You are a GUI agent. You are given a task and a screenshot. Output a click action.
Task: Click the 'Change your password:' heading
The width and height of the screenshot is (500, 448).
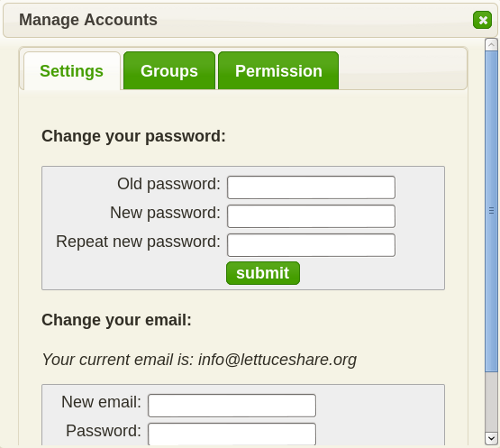pos(134,136)
